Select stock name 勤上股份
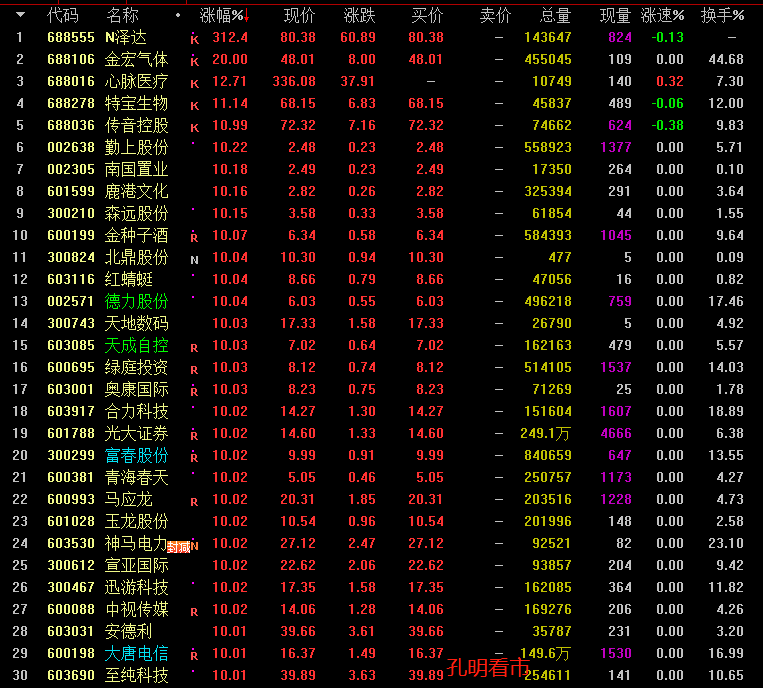Image resolution: width=763 pixels, height=688 pixels. click(136, 147)
